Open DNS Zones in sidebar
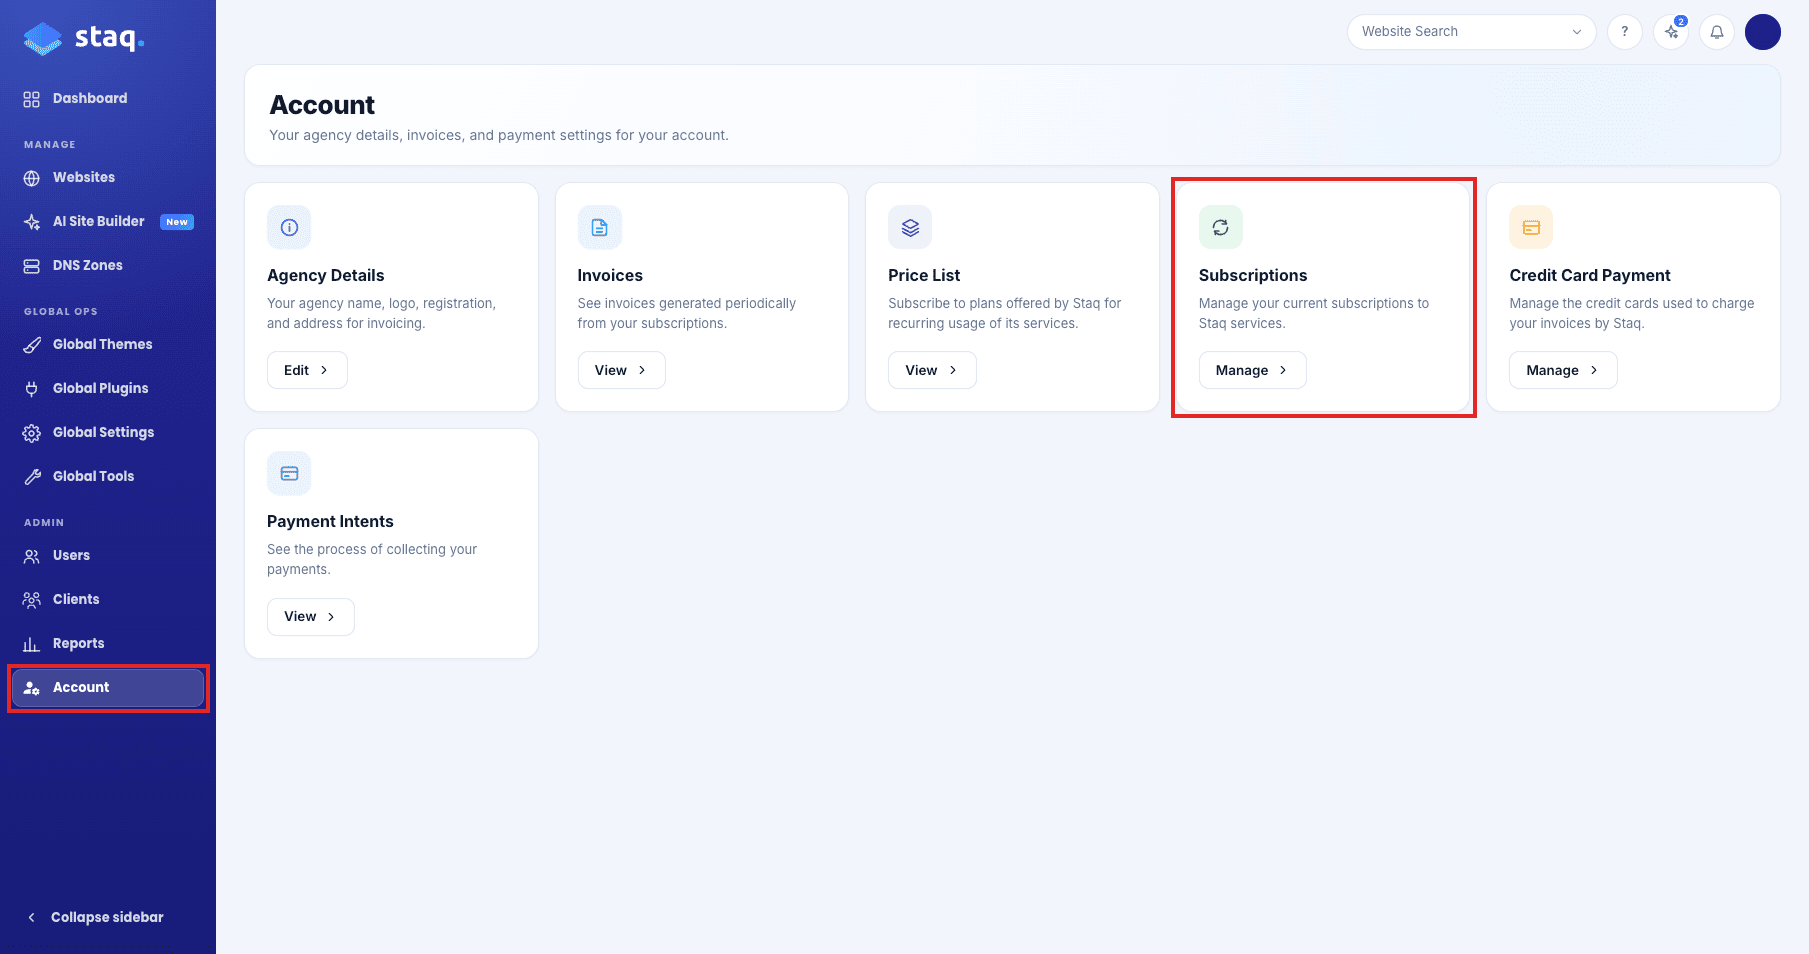Viewport: 1809px width, 954px height. tap(108, 265)
